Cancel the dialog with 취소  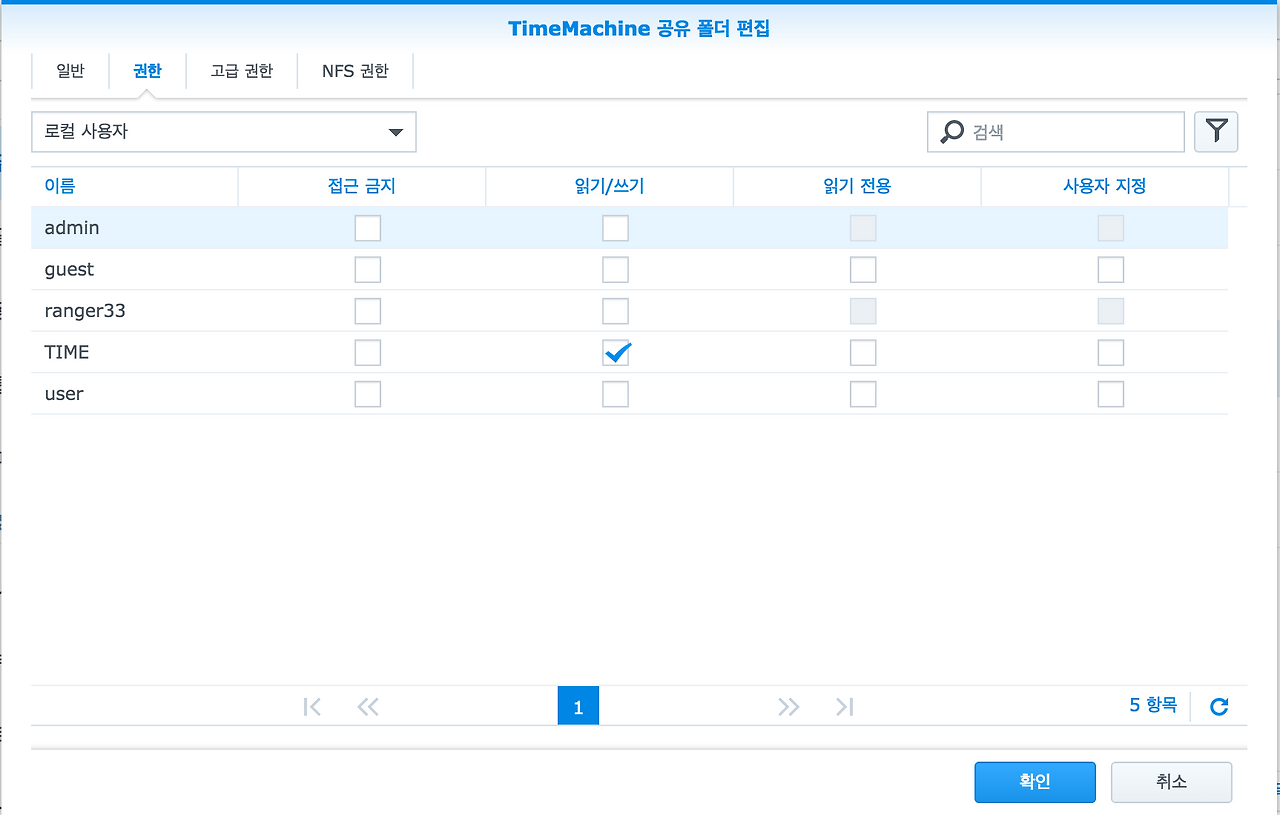[1171, 782]
